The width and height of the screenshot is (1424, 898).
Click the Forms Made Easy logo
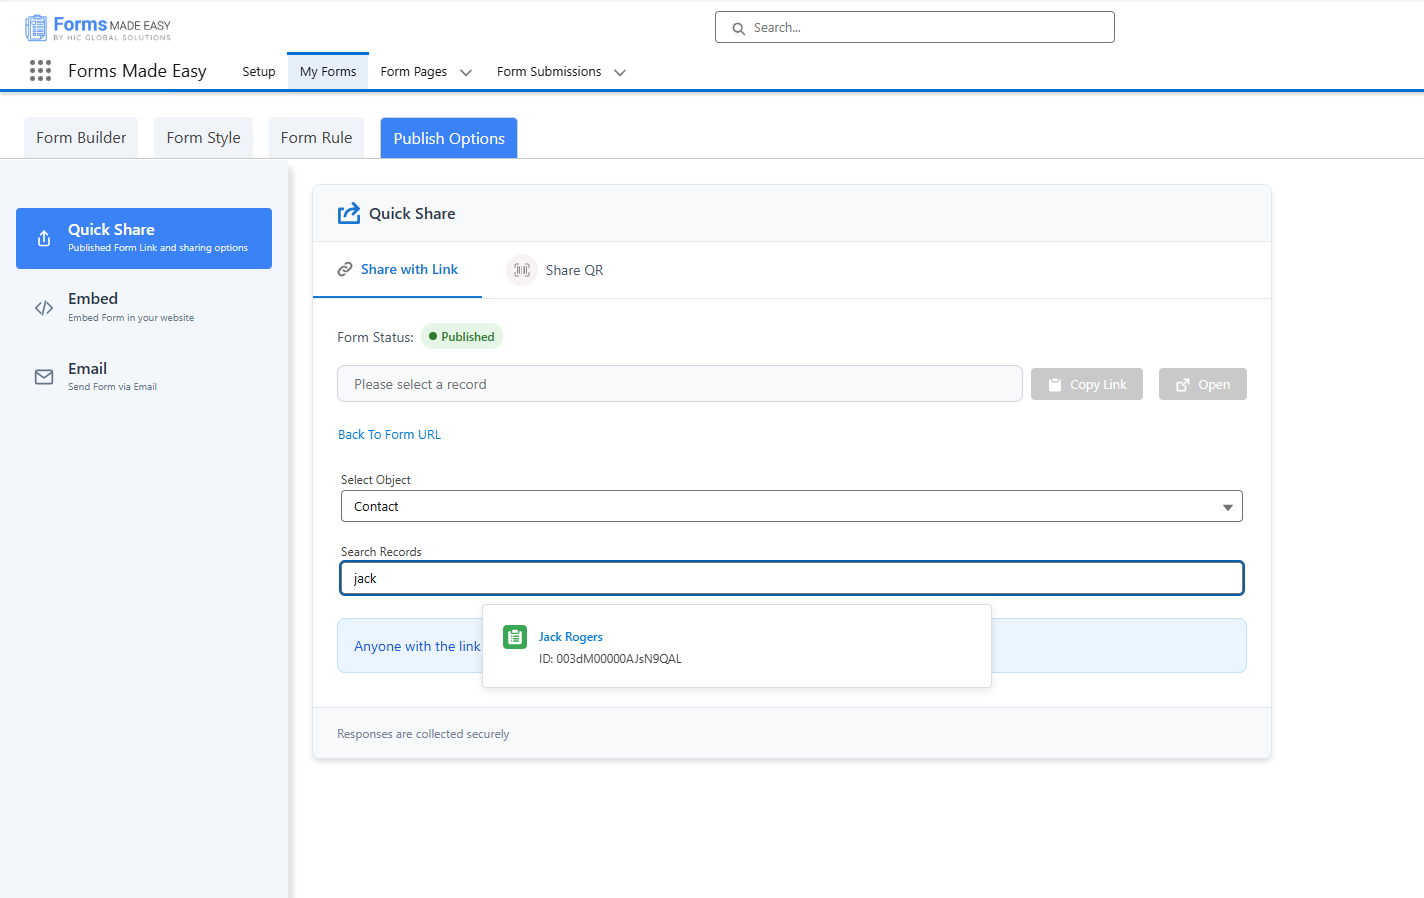98,28
